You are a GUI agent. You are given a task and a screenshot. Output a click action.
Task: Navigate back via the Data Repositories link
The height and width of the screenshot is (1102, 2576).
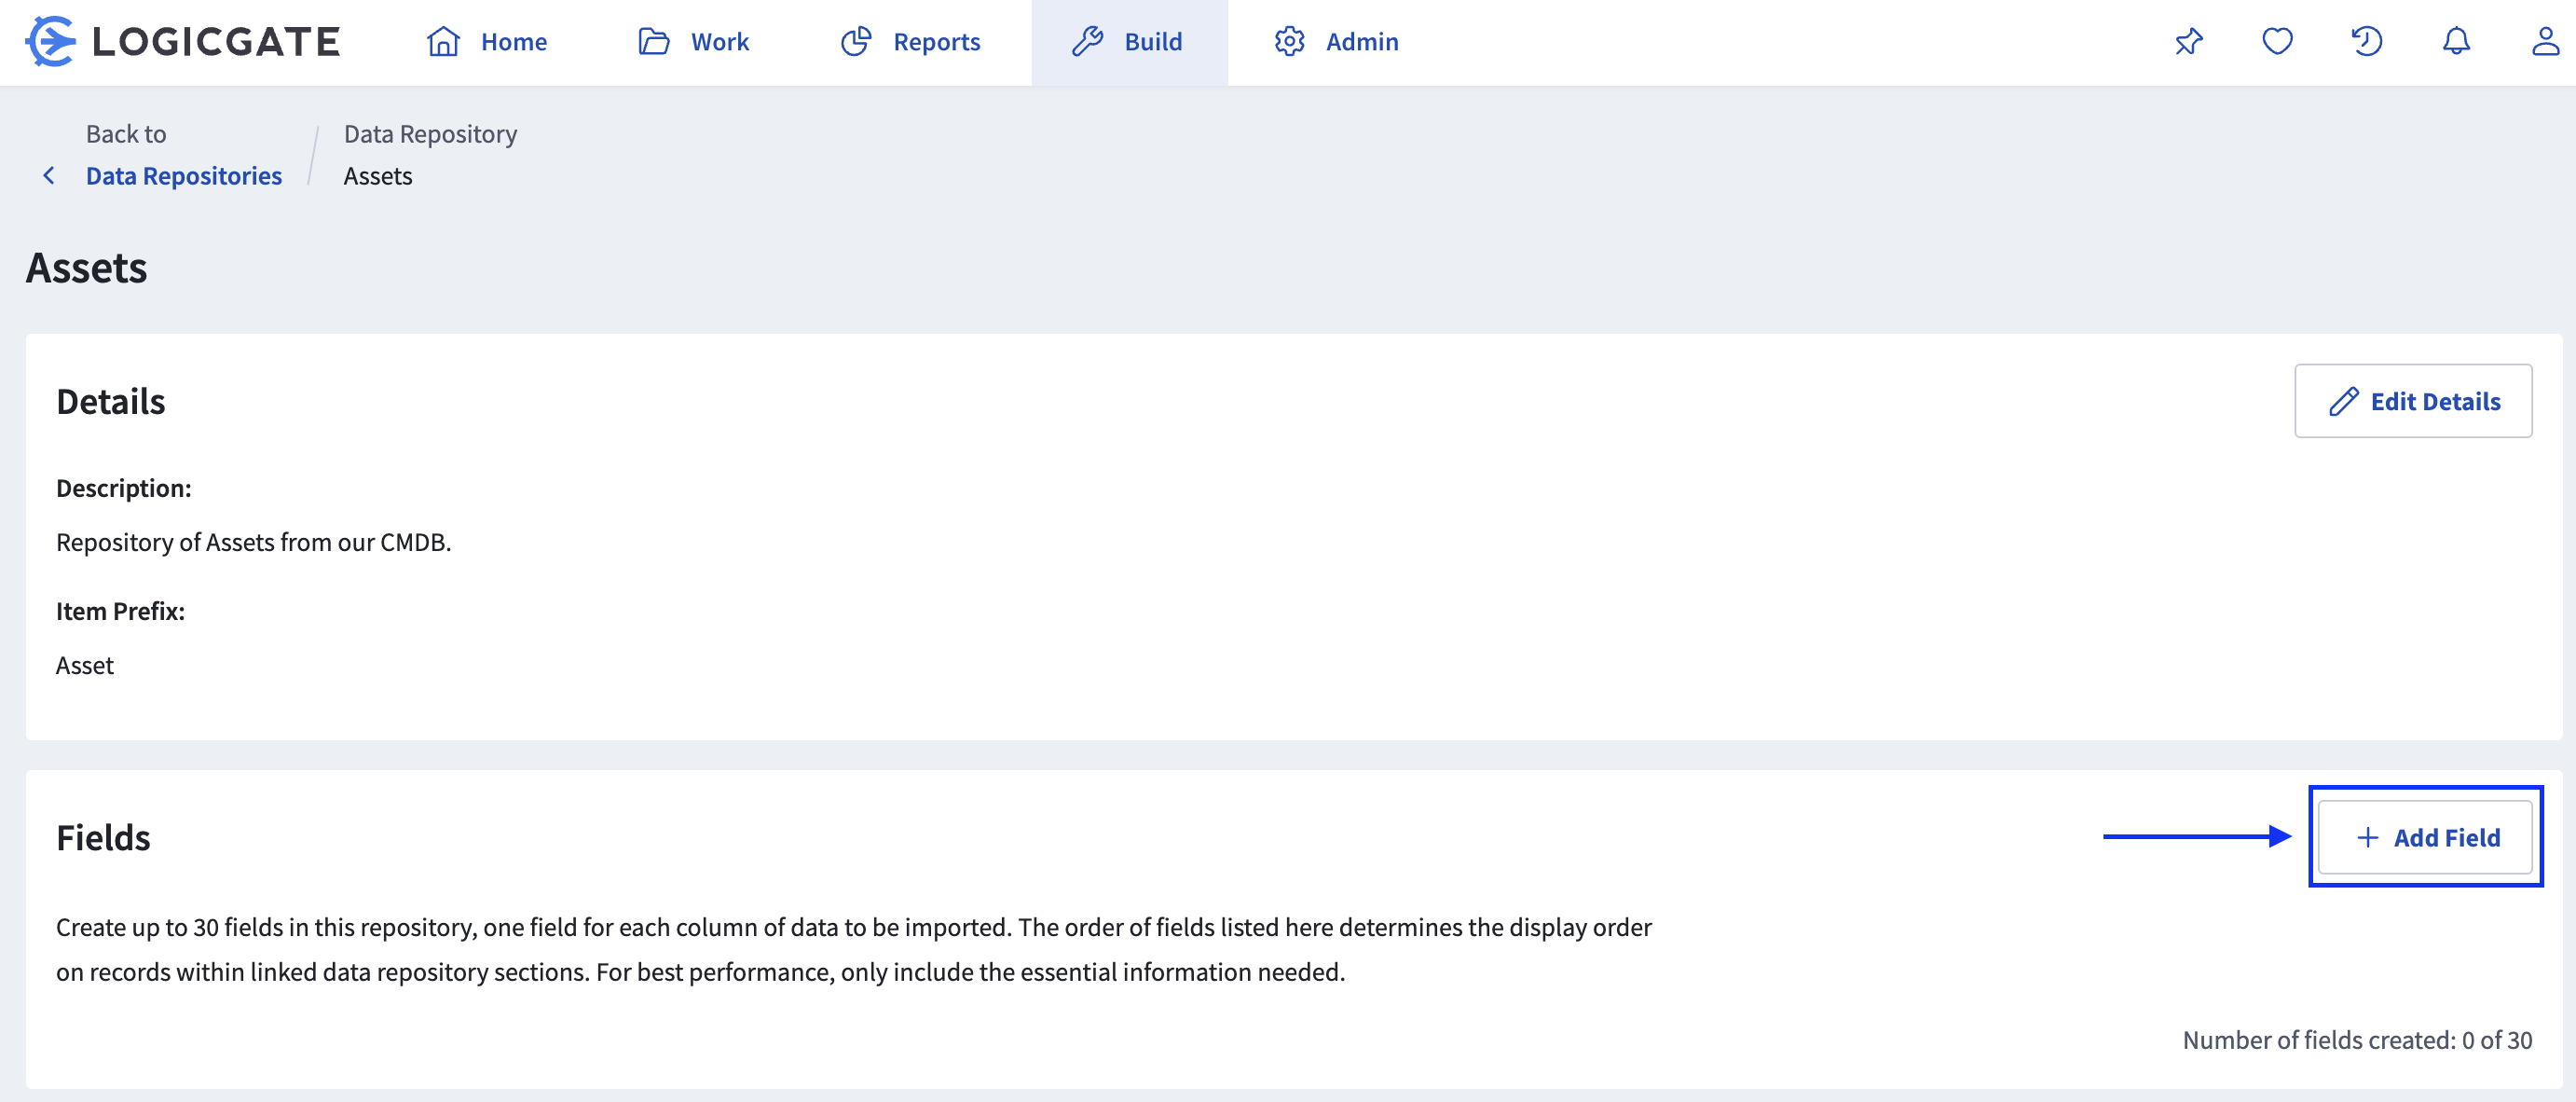coord(184,175)
